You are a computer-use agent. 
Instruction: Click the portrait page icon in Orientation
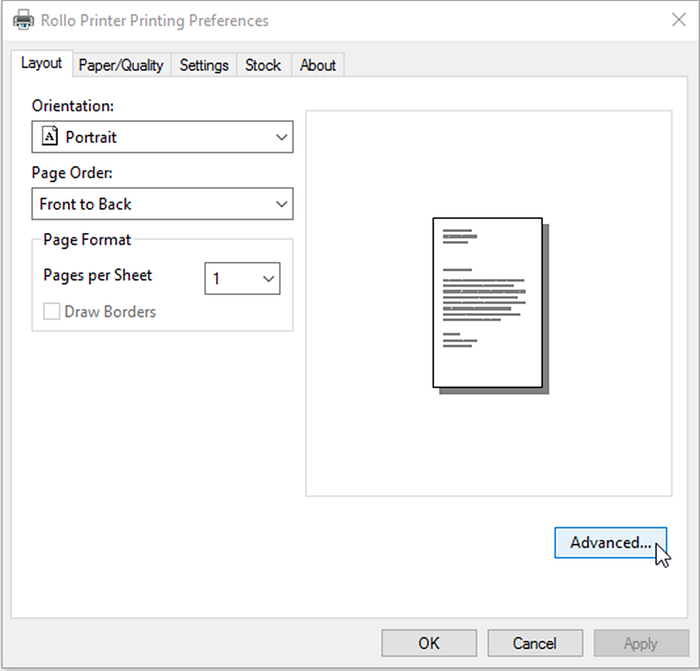point(50,136)
